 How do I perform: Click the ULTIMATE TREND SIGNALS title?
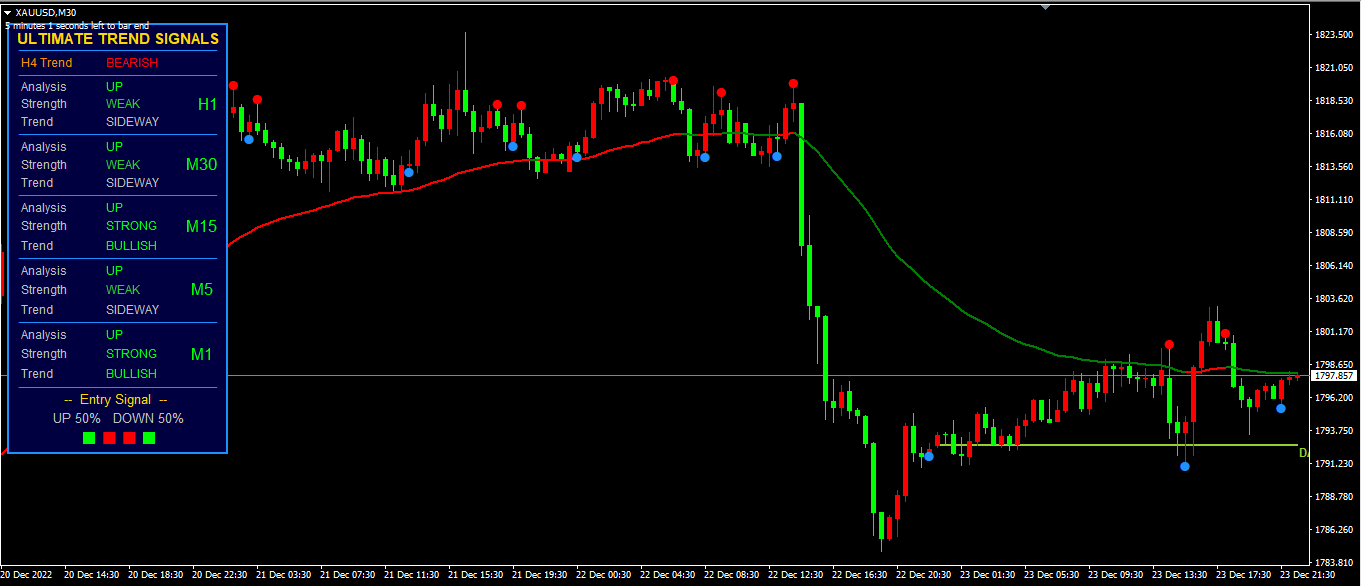118,39
